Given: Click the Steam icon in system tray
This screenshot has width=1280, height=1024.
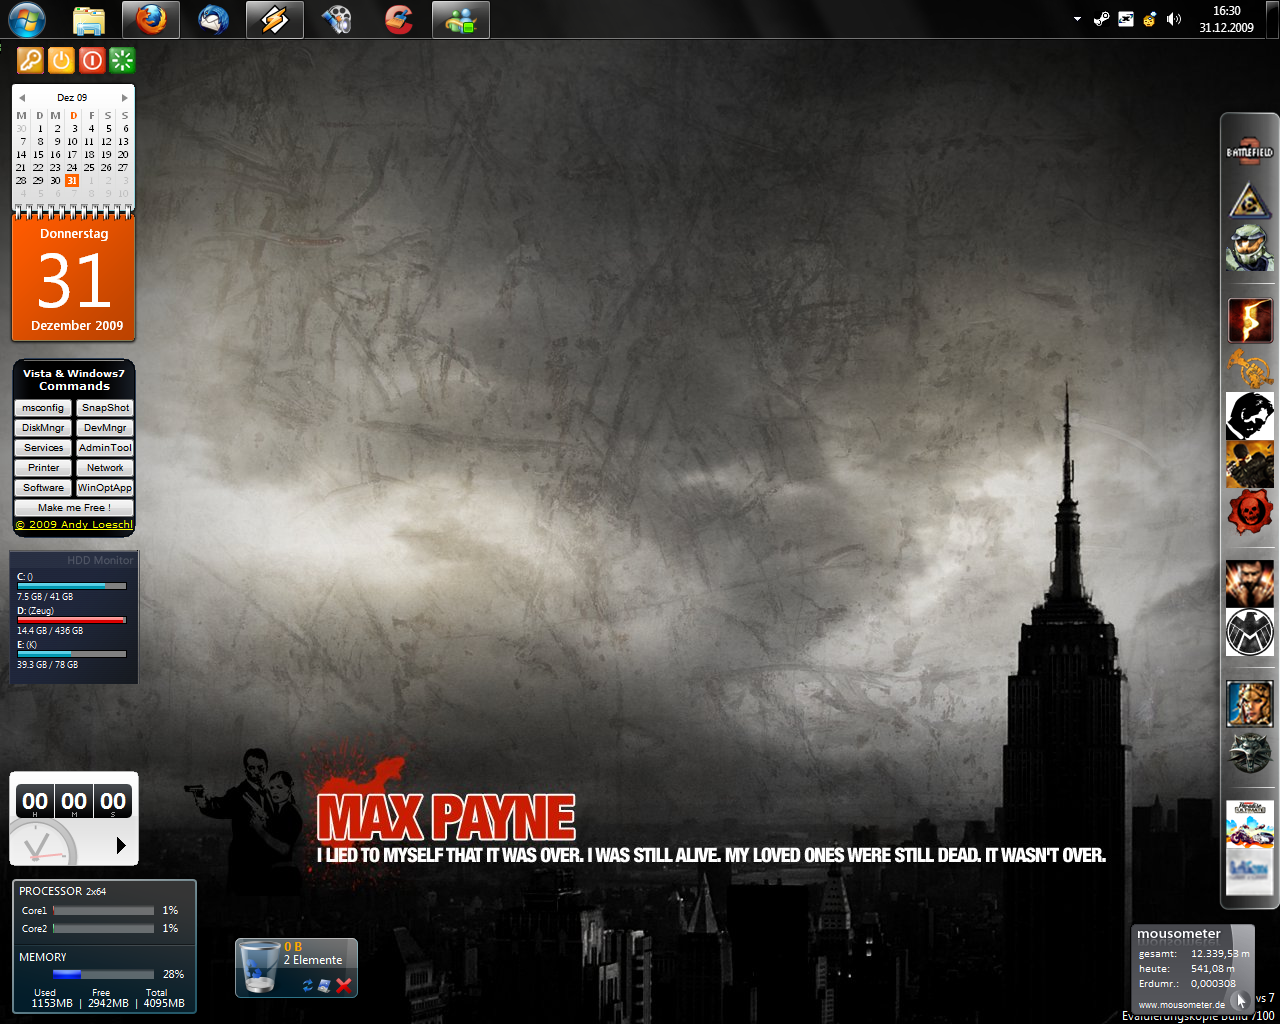Looking at the screenshot, I should click(1101, 19).
